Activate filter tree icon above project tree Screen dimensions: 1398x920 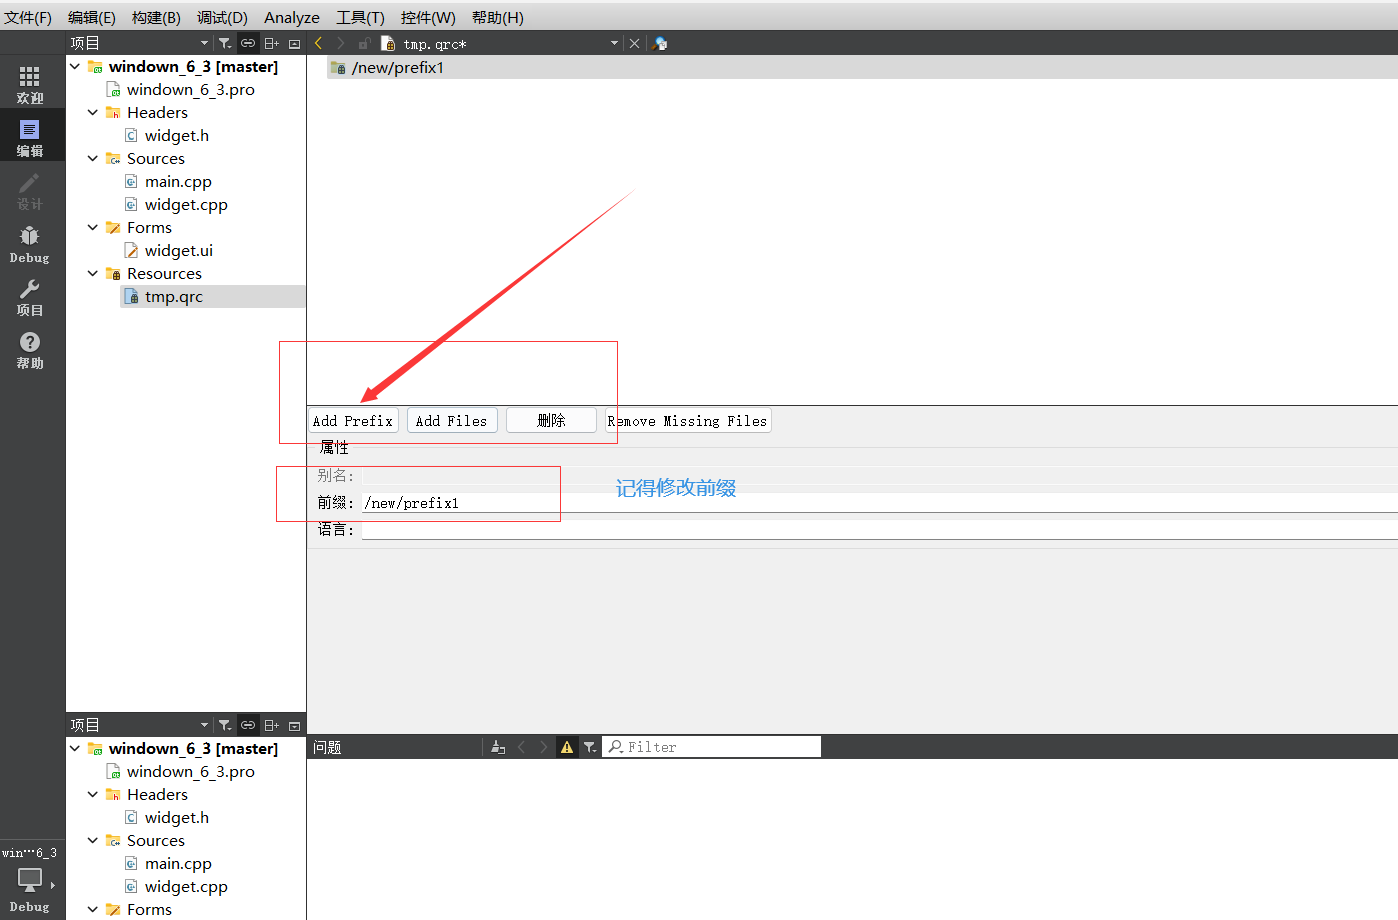tap(225, 42)
